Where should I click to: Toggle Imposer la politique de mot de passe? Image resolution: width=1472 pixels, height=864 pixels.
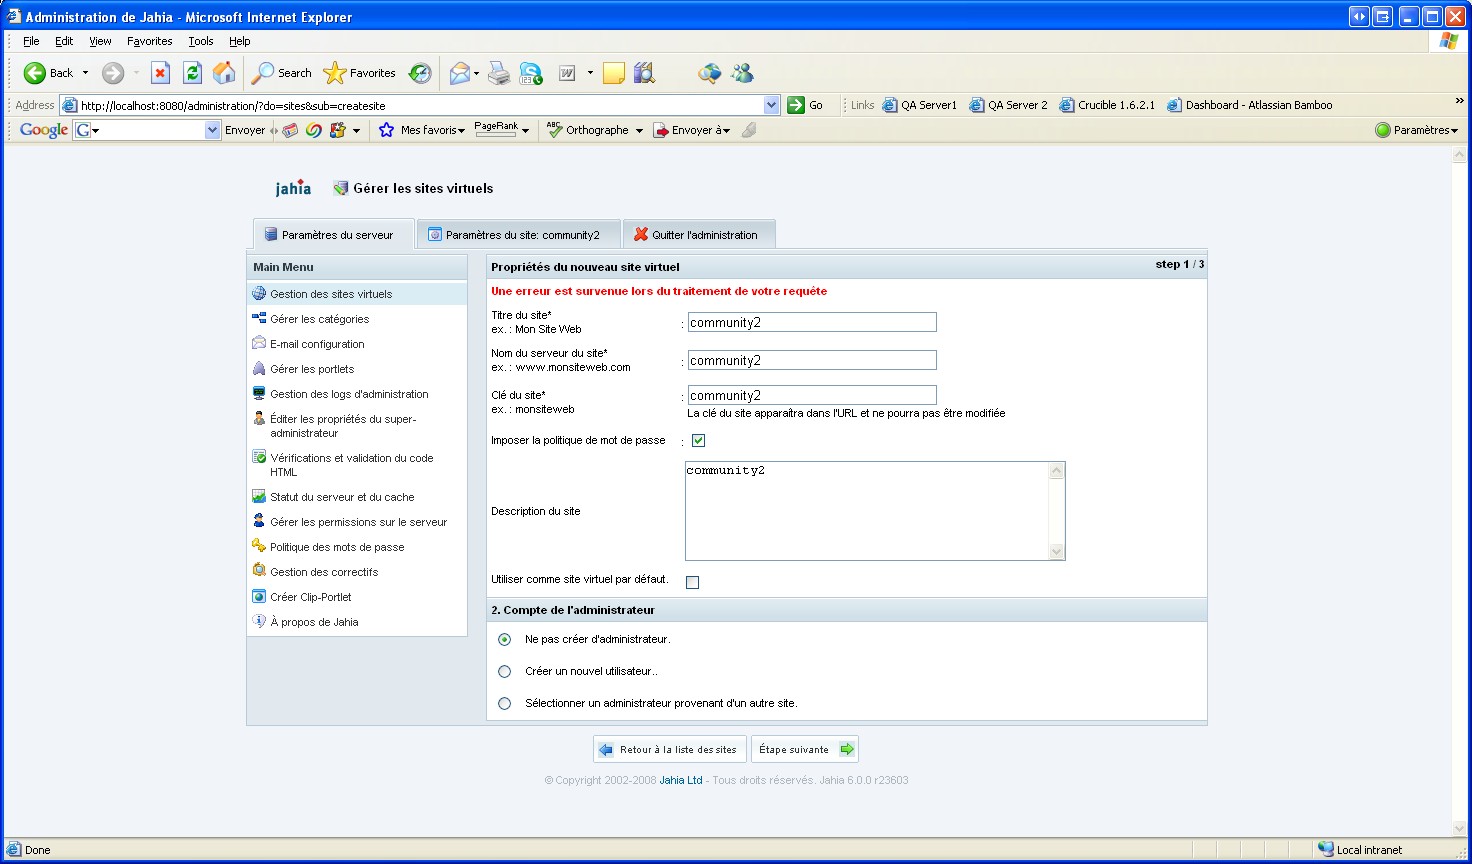pyautogui.click(x=698, y=441)
